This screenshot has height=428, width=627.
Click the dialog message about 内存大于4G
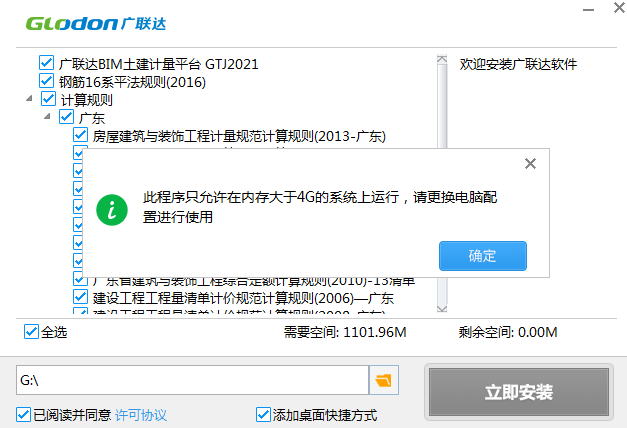pos(320,207)
